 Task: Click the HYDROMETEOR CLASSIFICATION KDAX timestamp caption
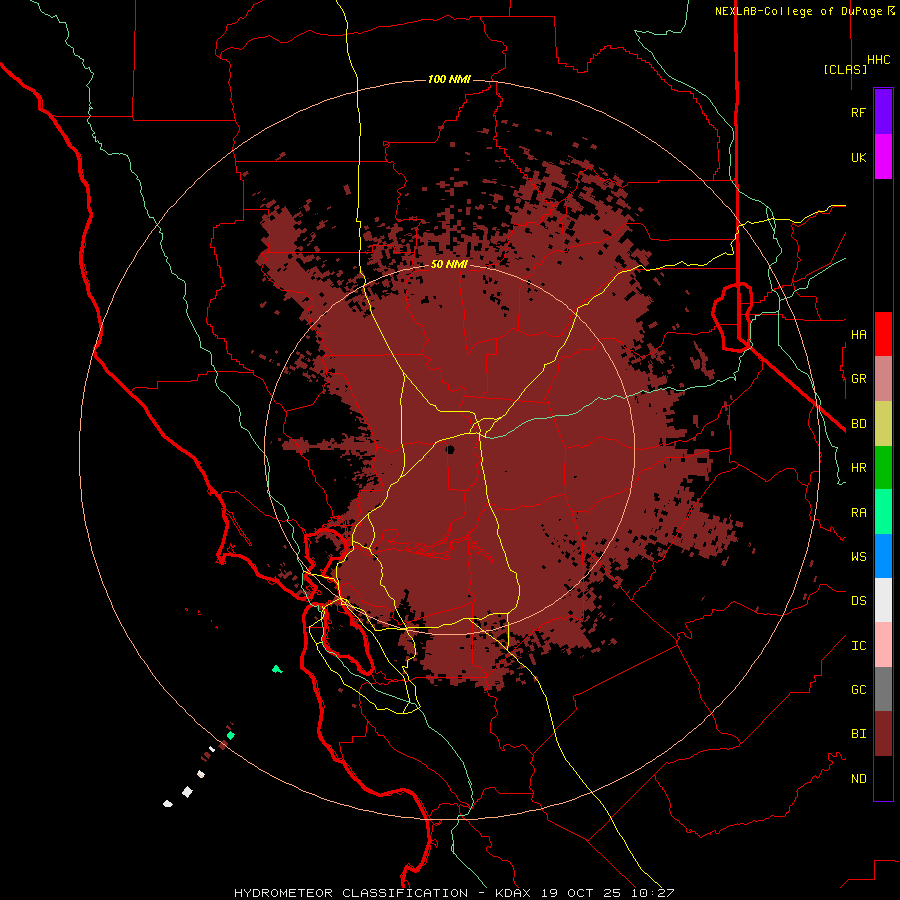[x=453, y=893]
